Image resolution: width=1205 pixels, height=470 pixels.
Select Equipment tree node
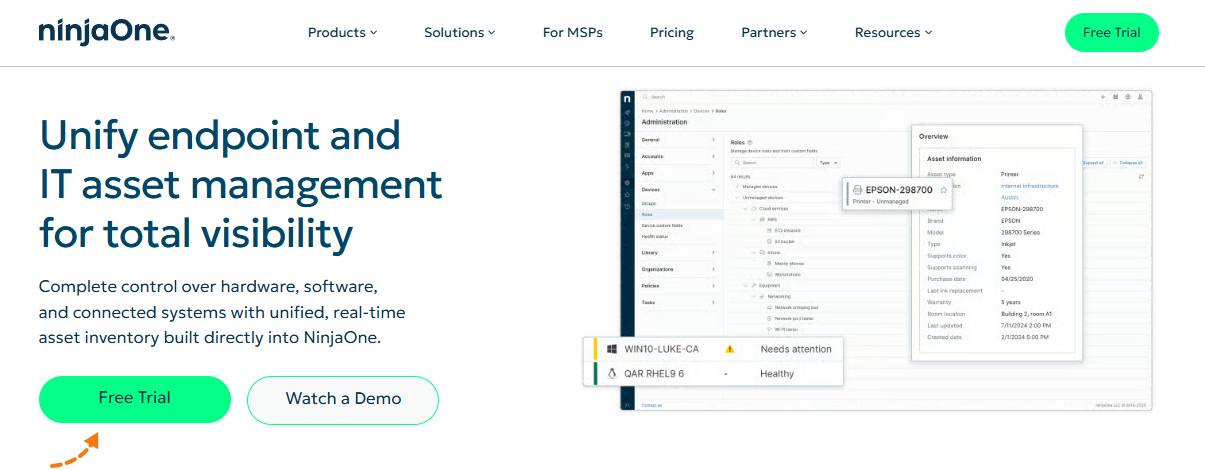tap(768, 285)
